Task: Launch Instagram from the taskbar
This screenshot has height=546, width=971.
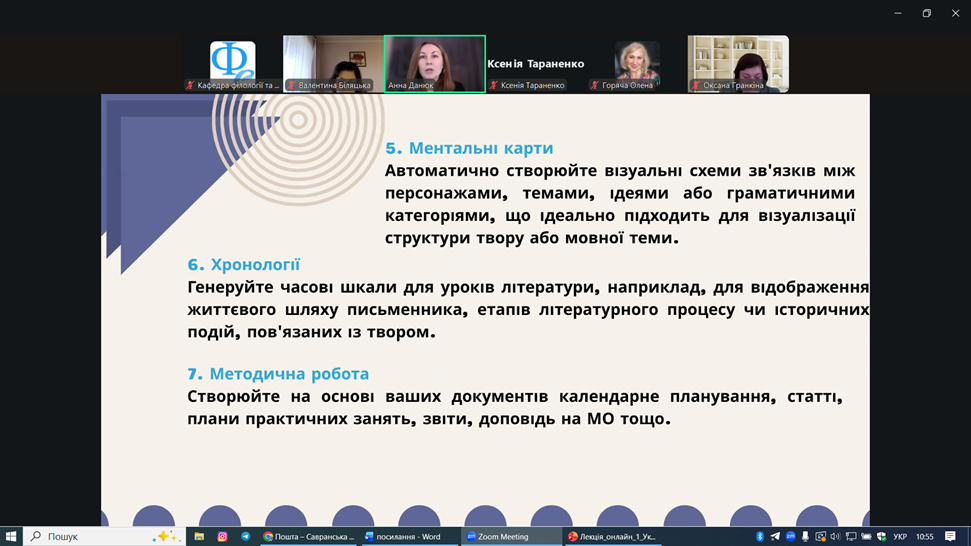Action: point(222,537)
